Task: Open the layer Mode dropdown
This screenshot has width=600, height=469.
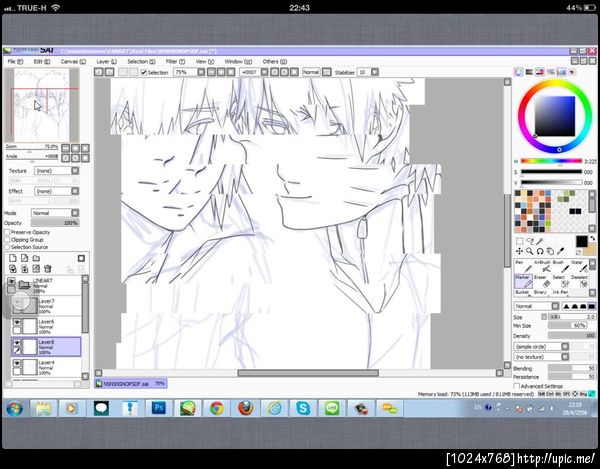Action: pos(55,213)
